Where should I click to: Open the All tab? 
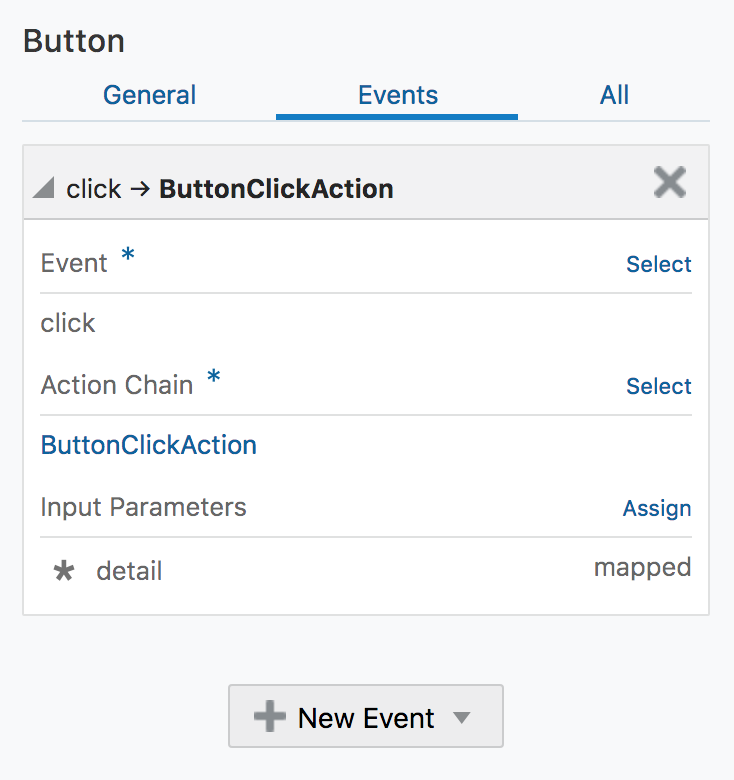(614, 96)
